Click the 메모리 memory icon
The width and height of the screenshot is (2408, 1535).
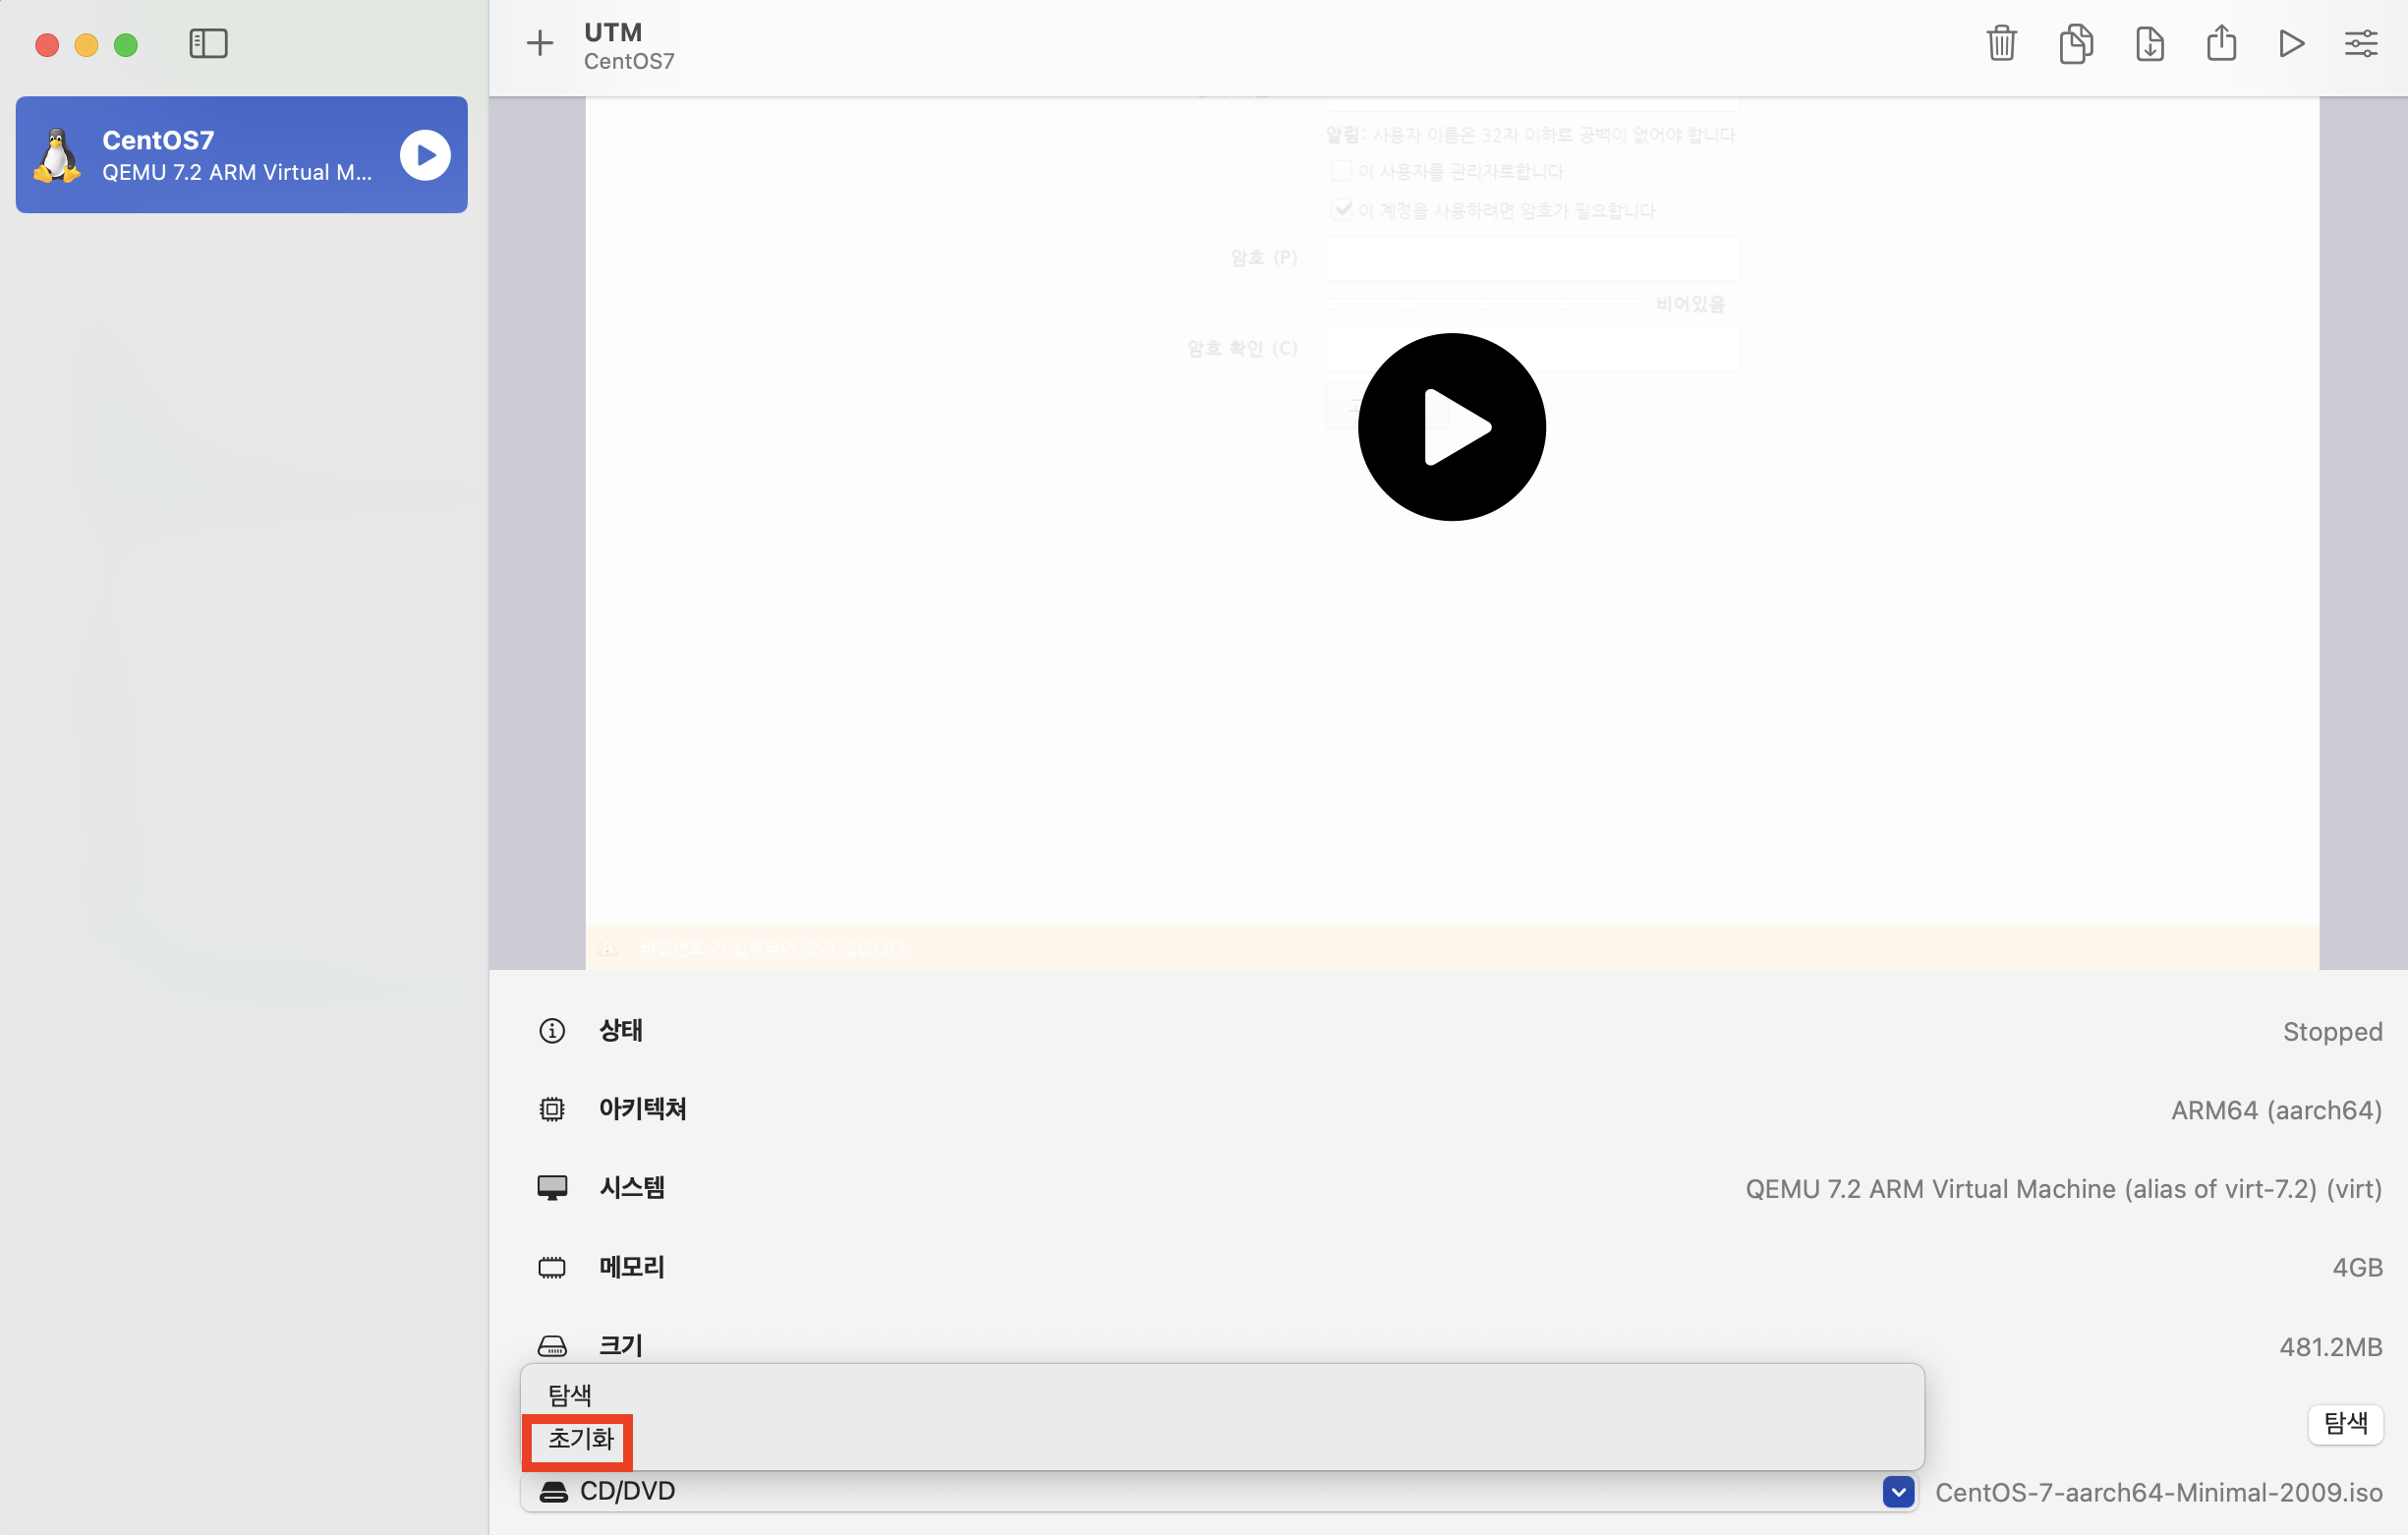[x=552, y=1267]
